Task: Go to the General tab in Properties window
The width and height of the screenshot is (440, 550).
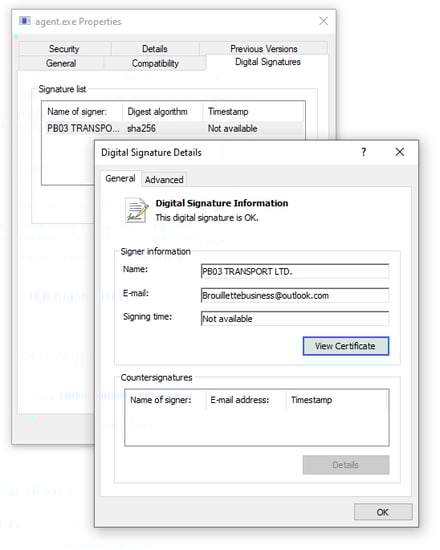Action: 61,63
